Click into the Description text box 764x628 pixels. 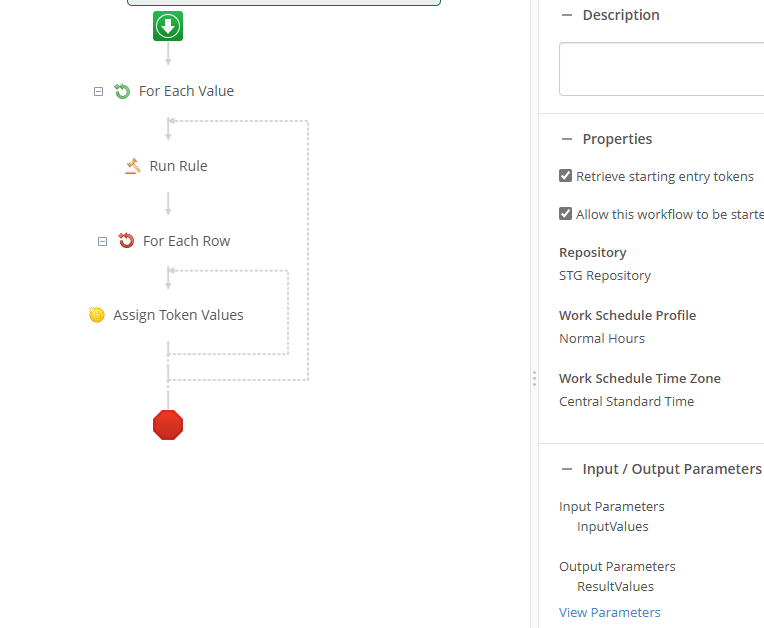[x=662, y=69]
